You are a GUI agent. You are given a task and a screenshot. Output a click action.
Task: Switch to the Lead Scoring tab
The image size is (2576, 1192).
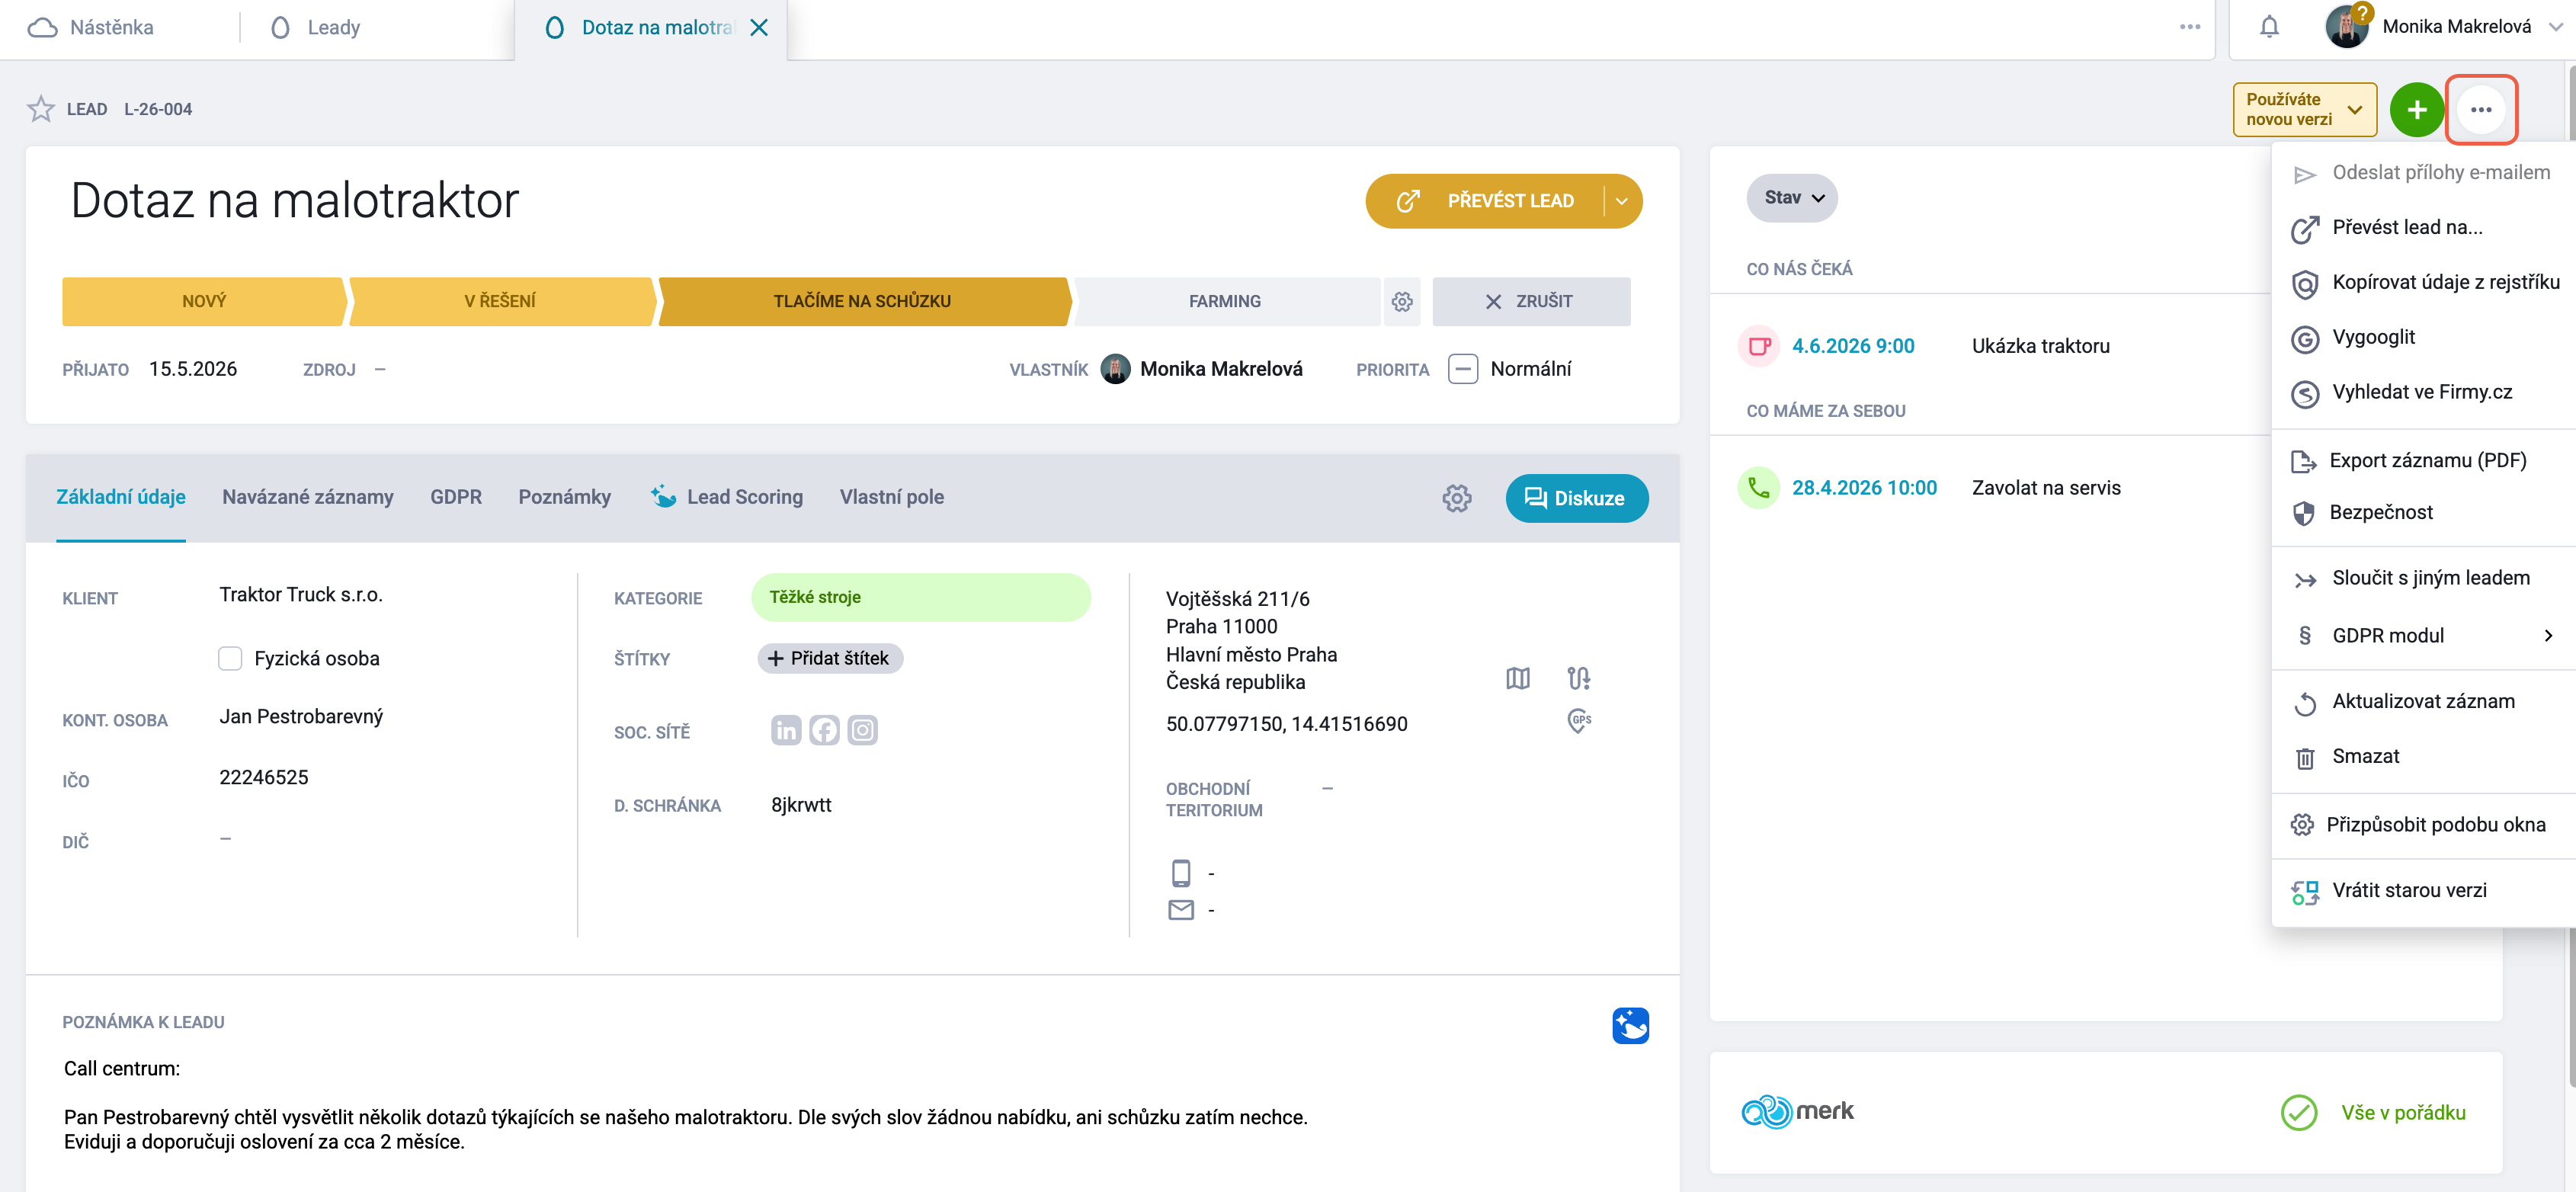click(726, 497)
